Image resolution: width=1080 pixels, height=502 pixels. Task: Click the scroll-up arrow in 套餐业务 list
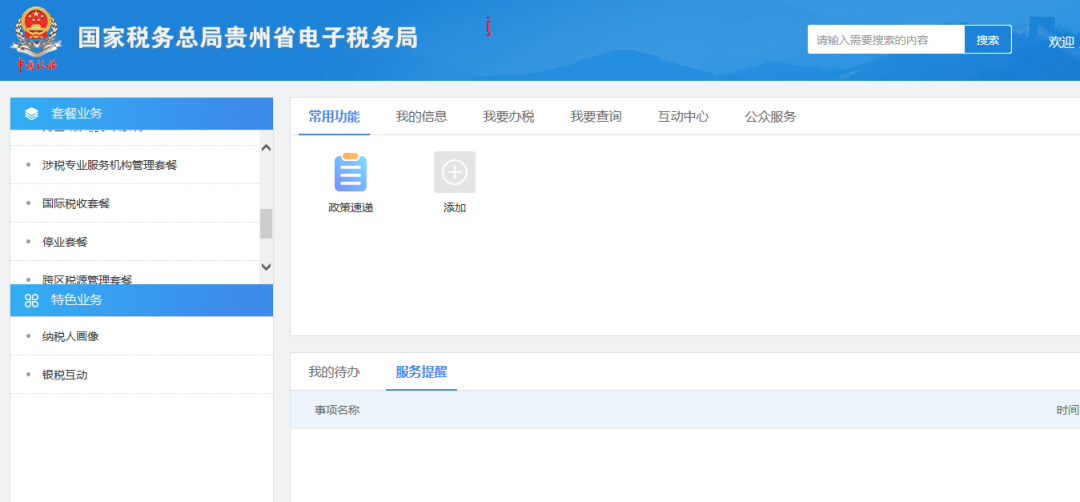tap(267, 147)
